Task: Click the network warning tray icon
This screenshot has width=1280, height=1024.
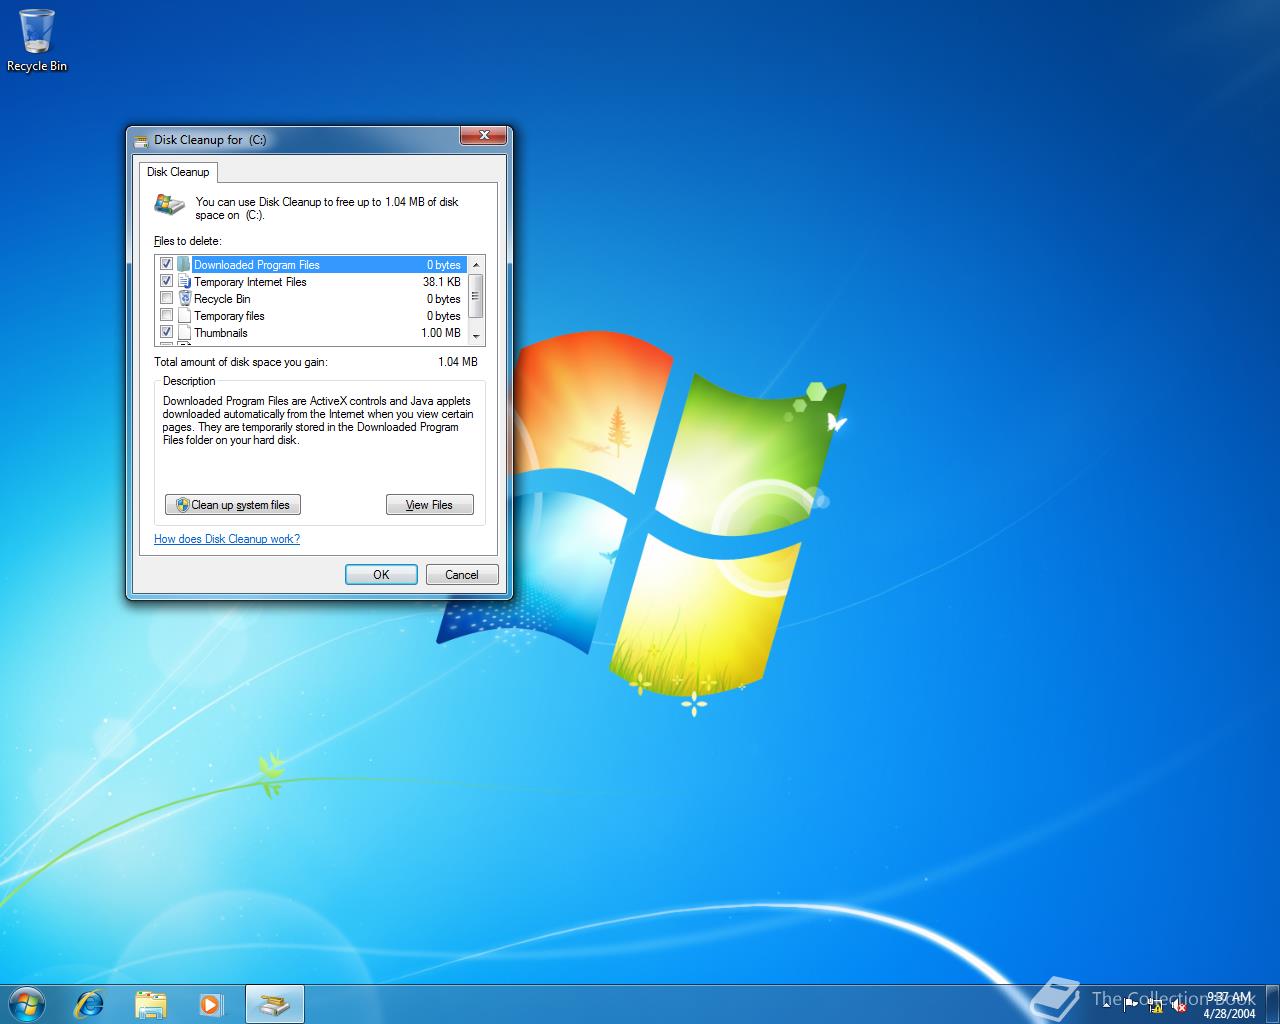Action: tap(1155, 1006)
